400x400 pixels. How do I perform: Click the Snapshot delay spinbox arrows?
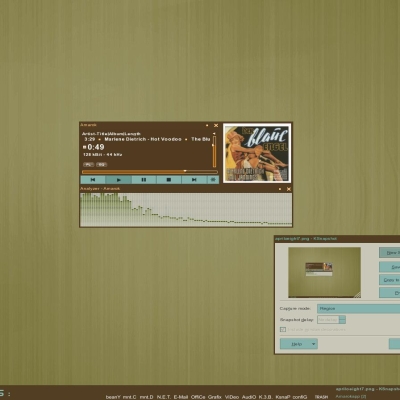pos(342,320)
